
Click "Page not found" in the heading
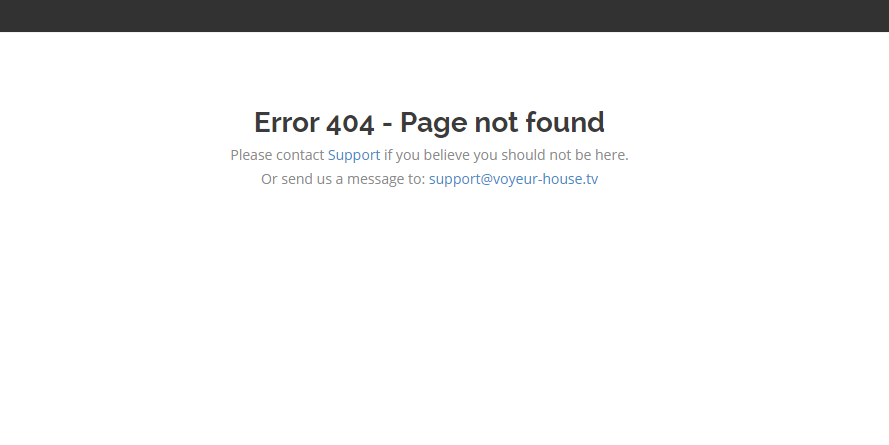(502, 122)
